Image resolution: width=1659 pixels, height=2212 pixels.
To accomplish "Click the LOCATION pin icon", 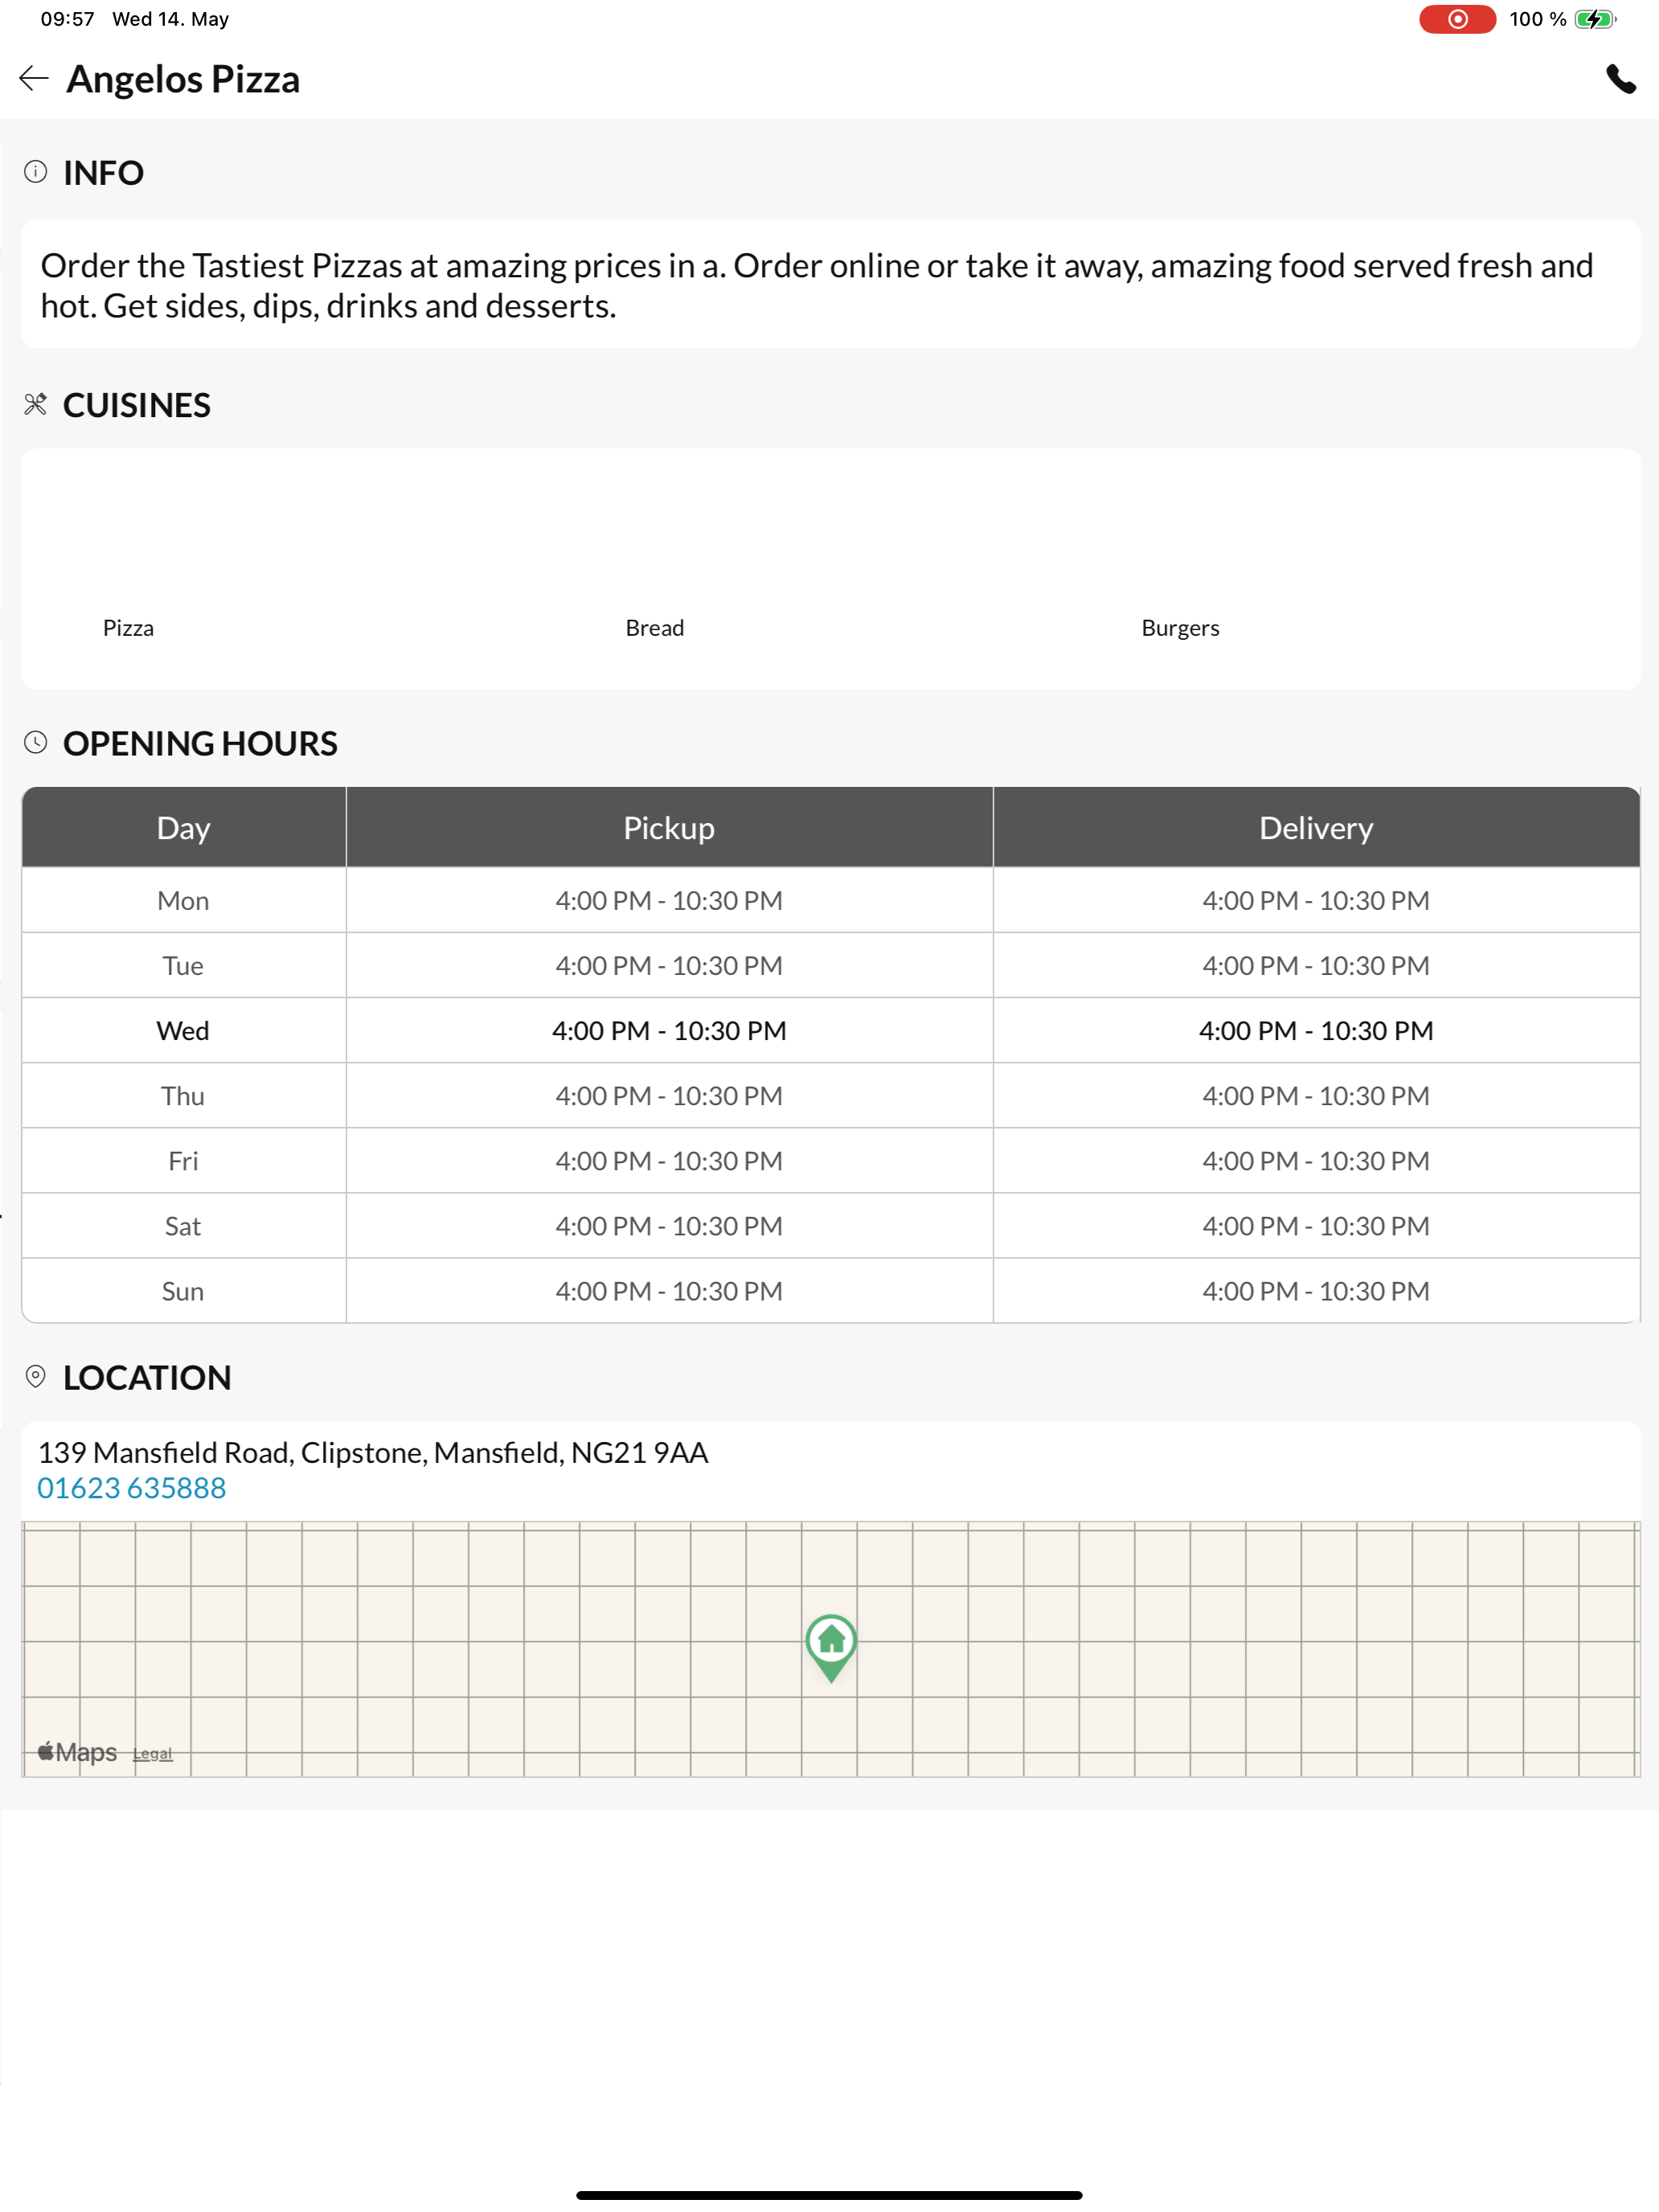I will coord(36,1377).
